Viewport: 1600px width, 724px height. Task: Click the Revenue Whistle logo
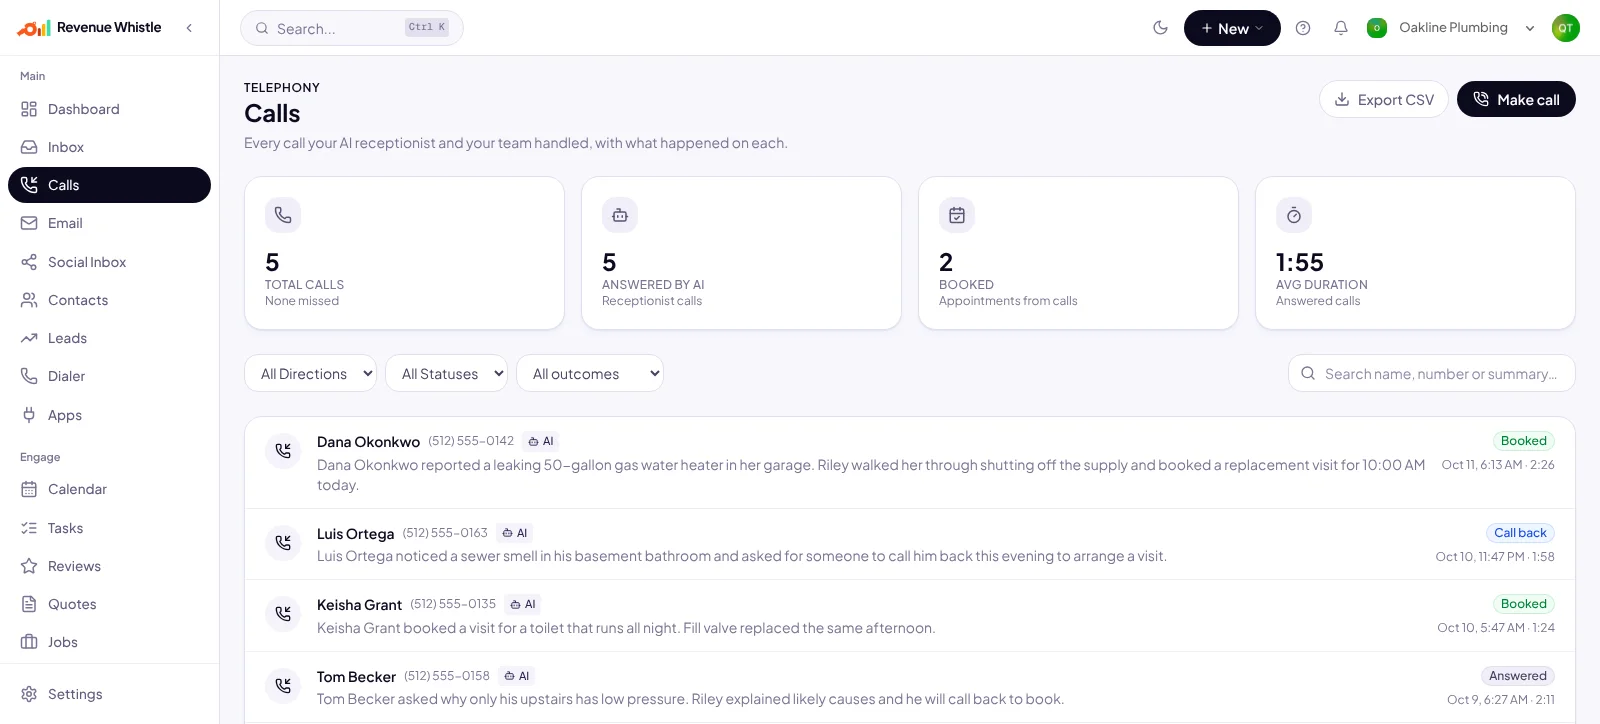point(89,28)
